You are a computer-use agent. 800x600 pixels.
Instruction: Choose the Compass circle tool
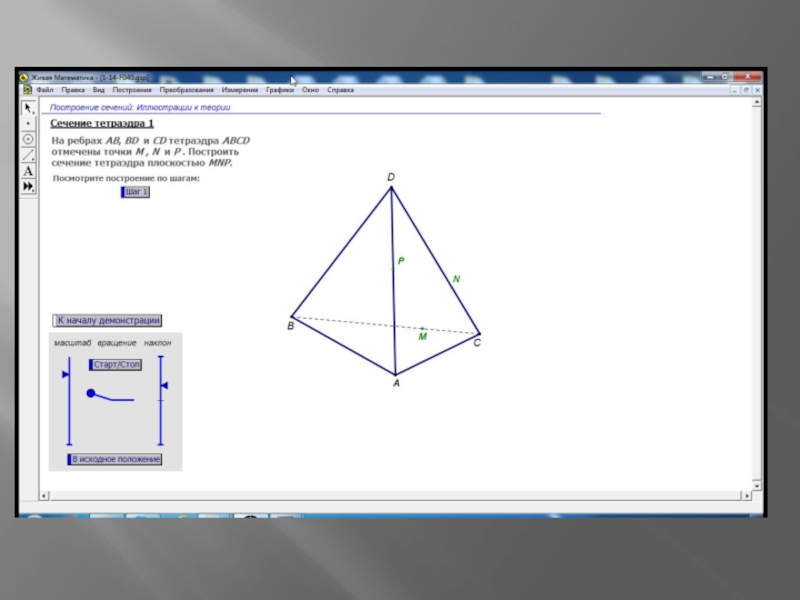[x=28, y=139]
